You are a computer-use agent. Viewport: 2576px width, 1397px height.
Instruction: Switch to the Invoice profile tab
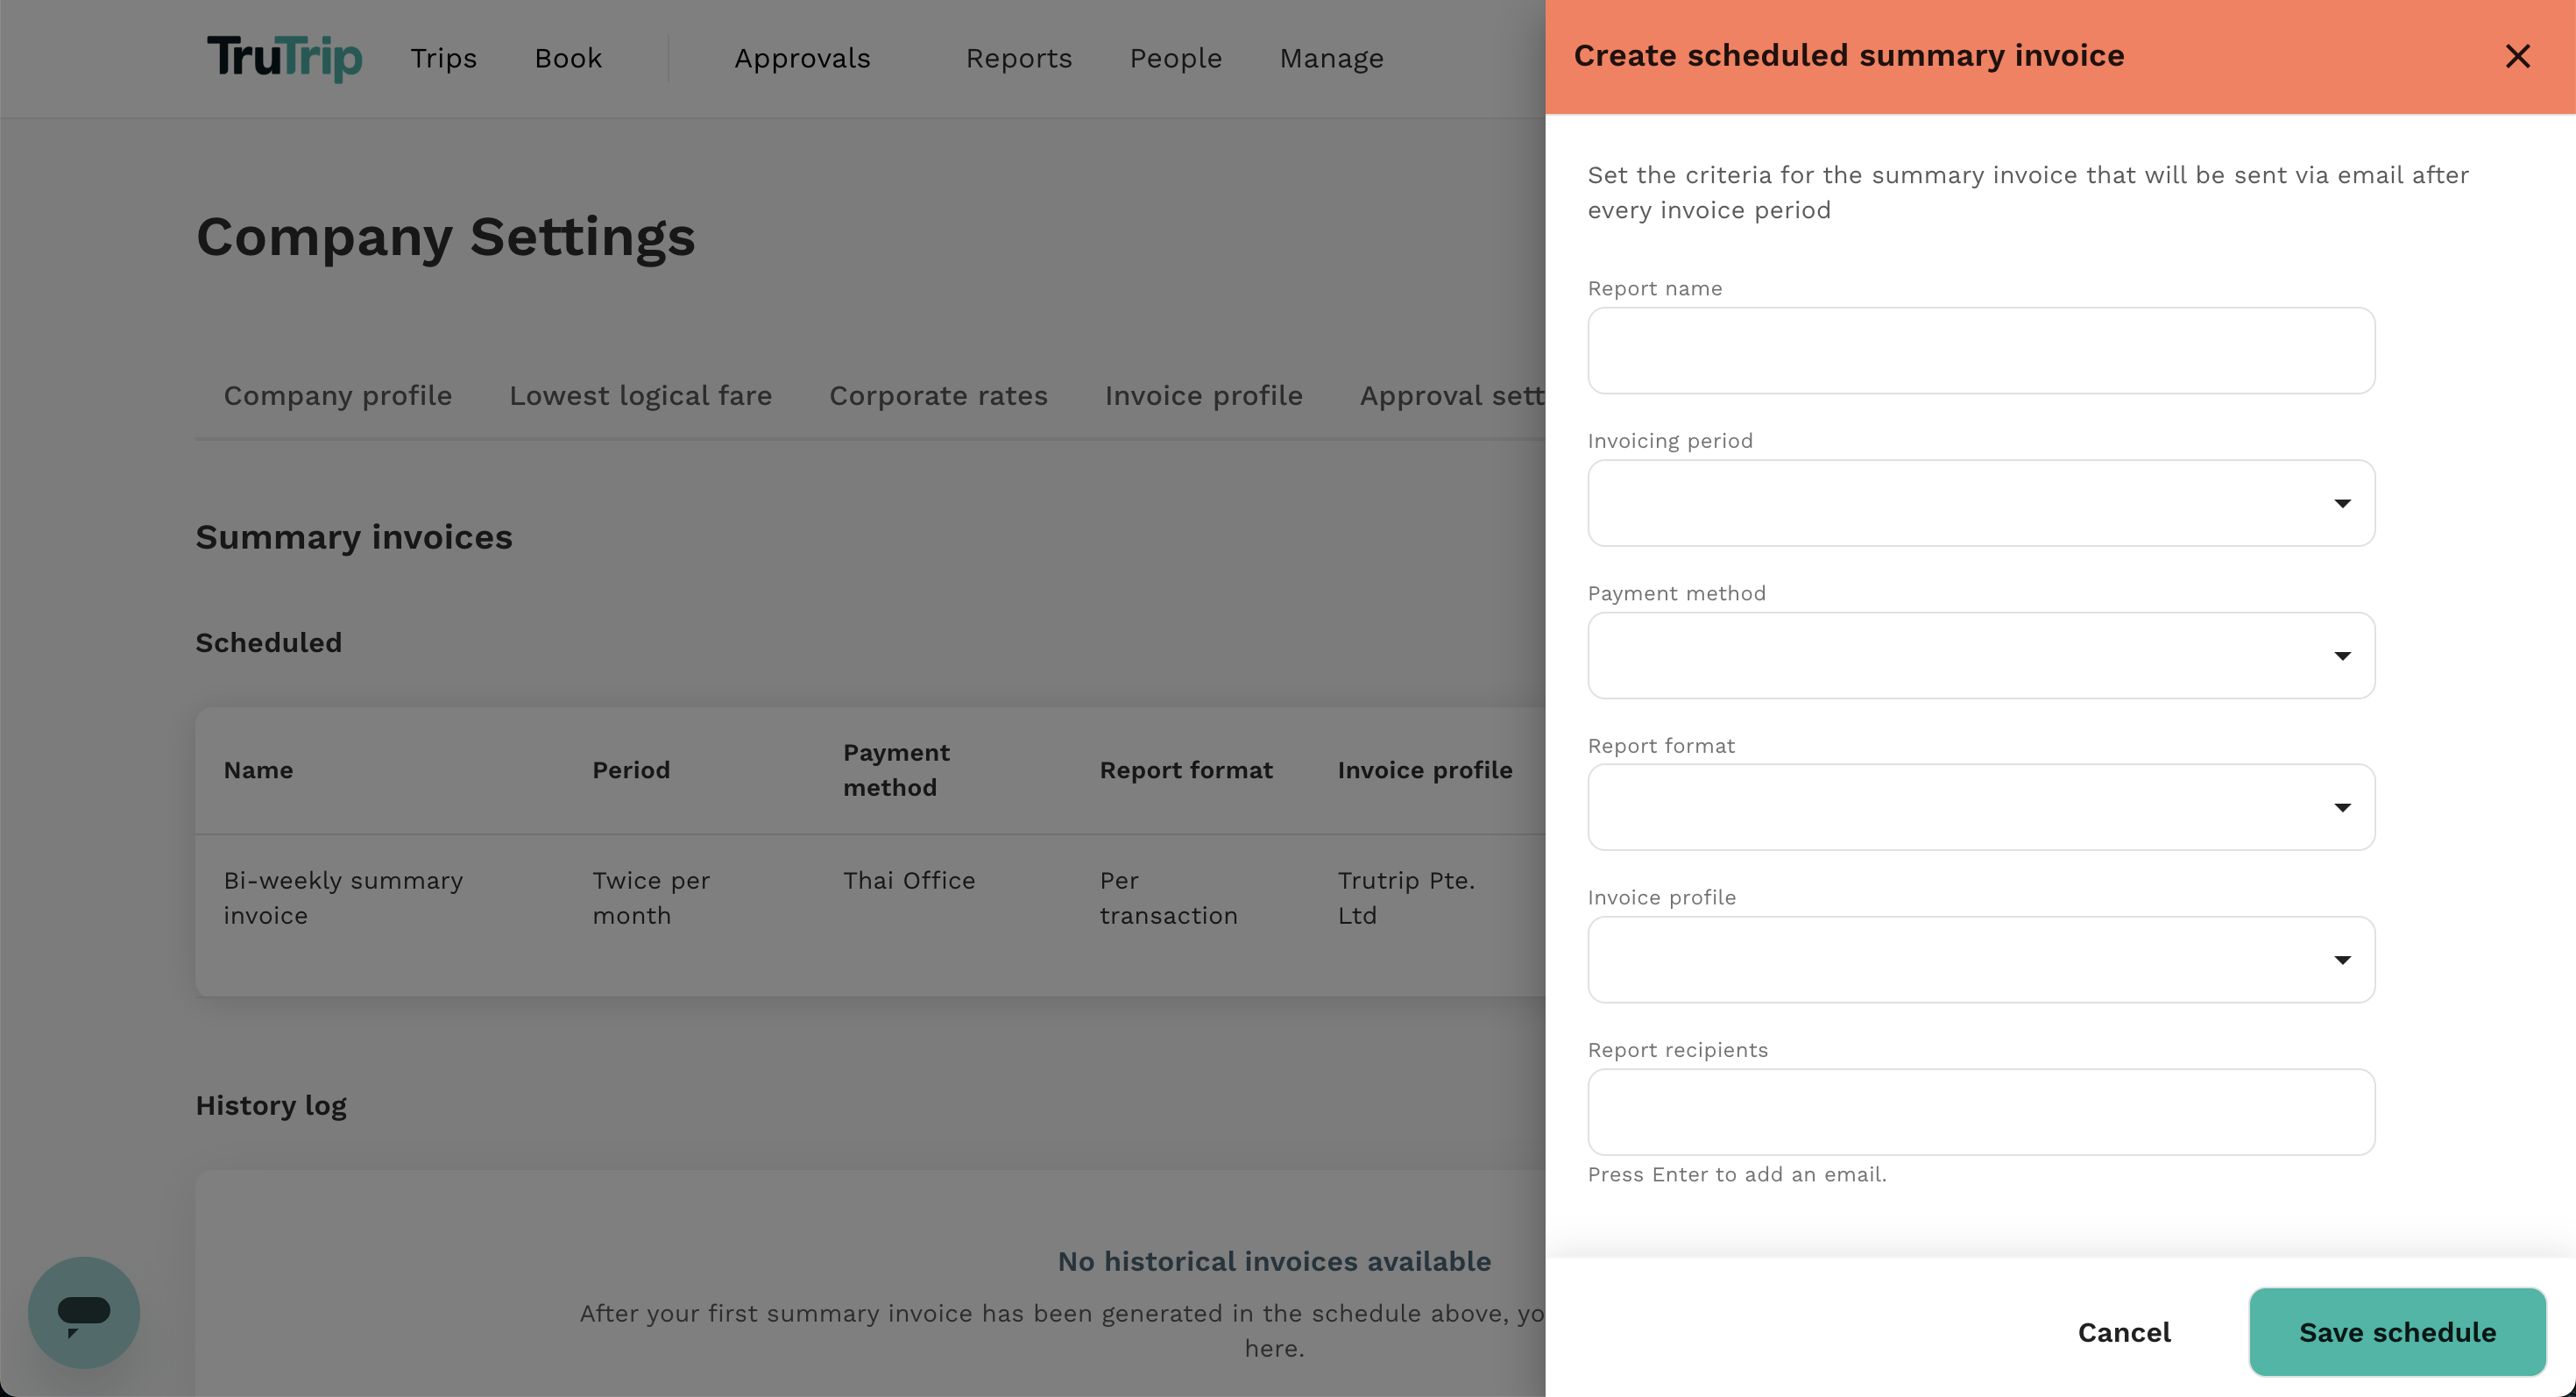pyautogui.click(x=1203, y=395)
